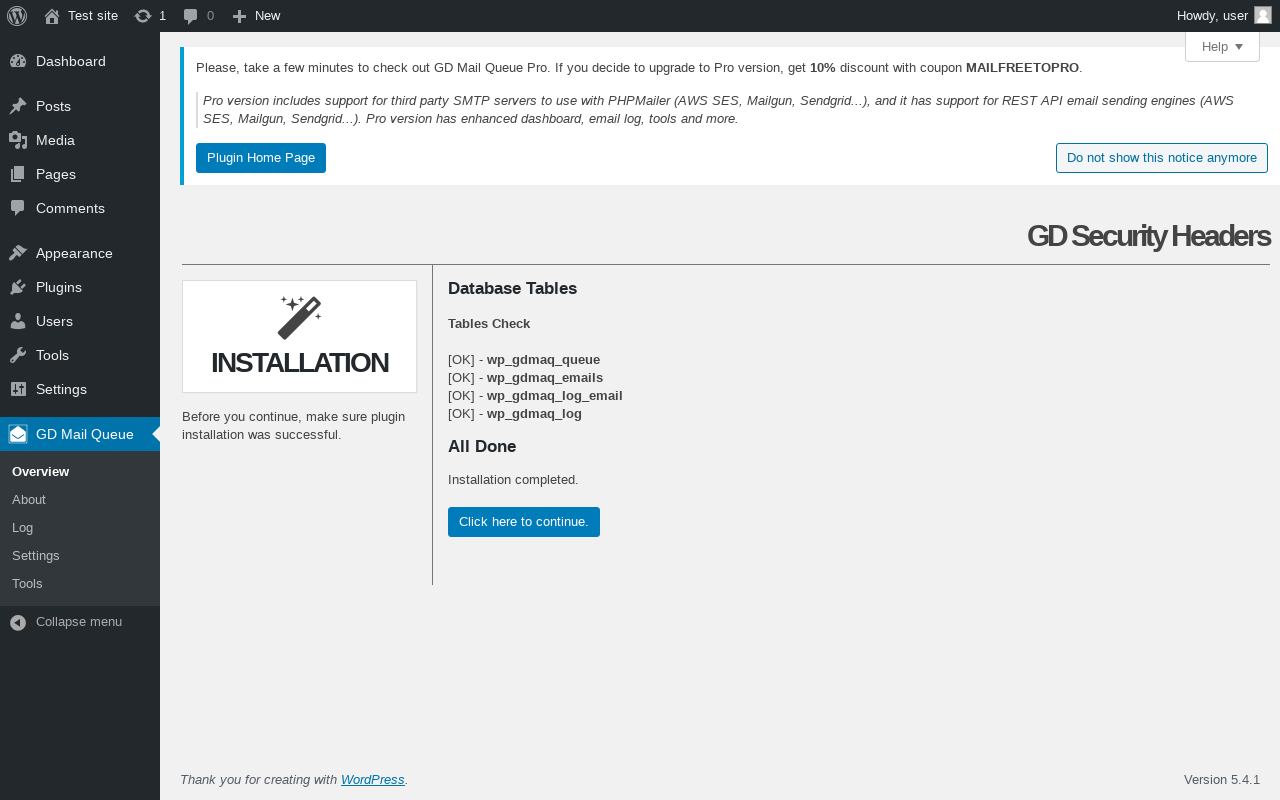Click the Dashboard gauge icon

[x=18, y=61]
